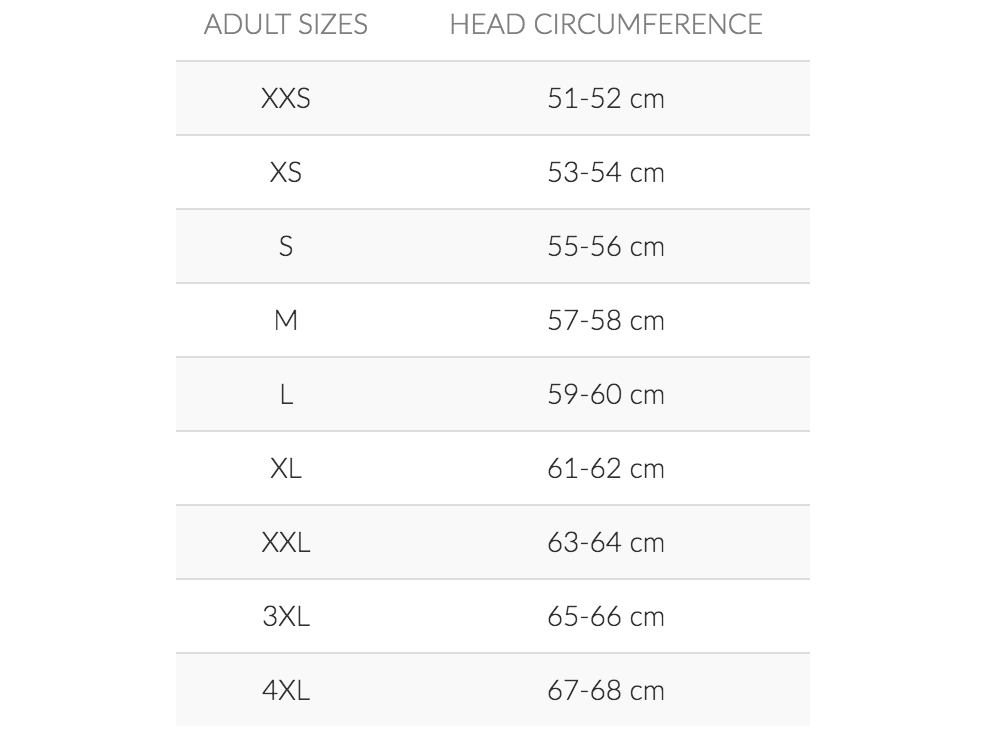Click the 65-66 cm measurement
The image size is (991, 730).
(x=606, y=616)
